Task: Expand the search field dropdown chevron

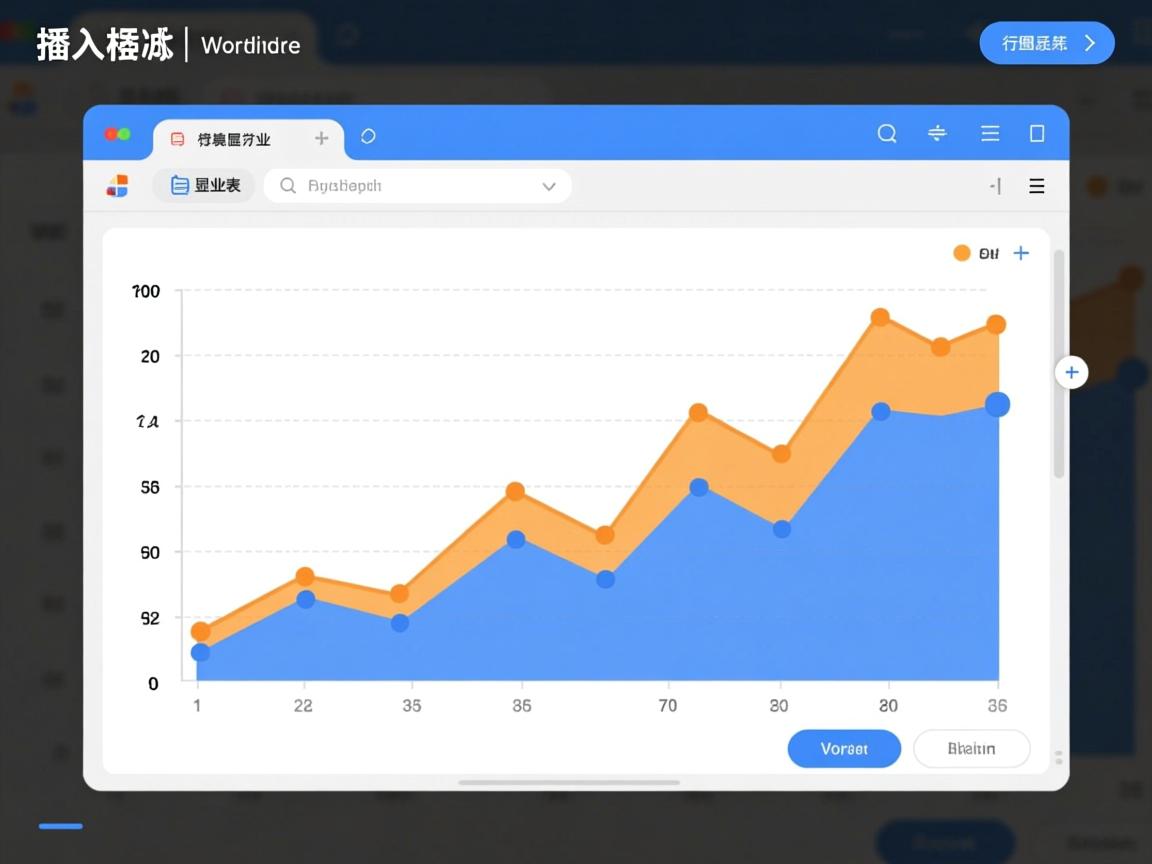Action: [x=549, y=186]
